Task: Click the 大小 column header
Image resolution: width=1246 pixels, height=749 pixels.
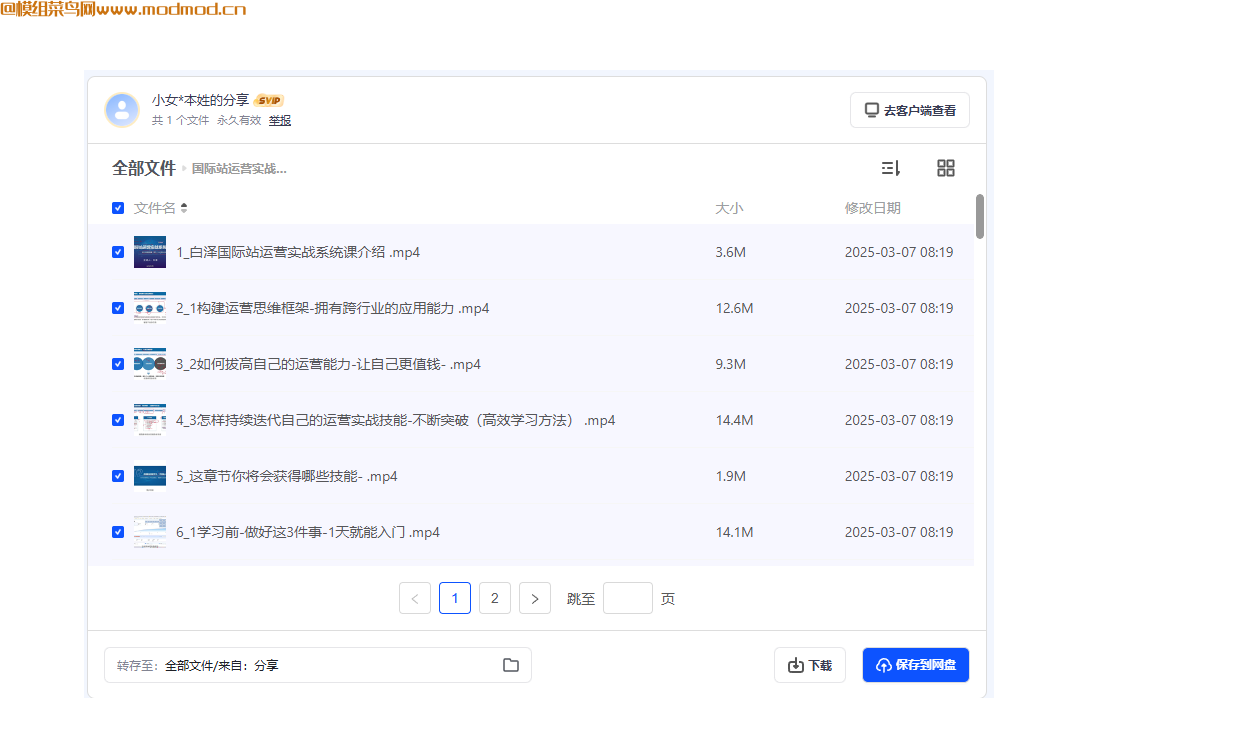Action: click(729, 208)
